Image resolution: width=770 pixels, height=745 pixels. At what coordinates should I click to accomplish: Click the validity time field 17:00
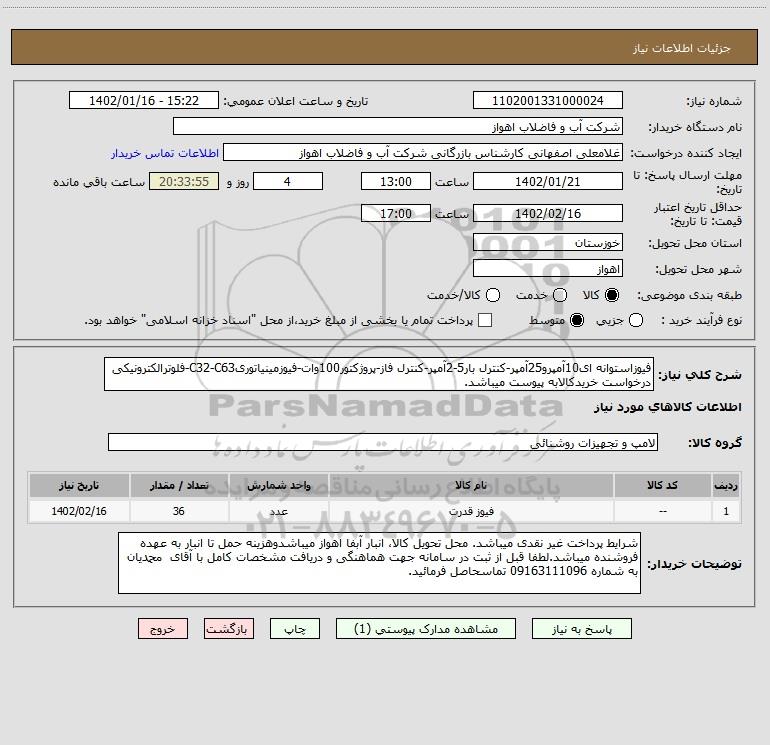396,213
